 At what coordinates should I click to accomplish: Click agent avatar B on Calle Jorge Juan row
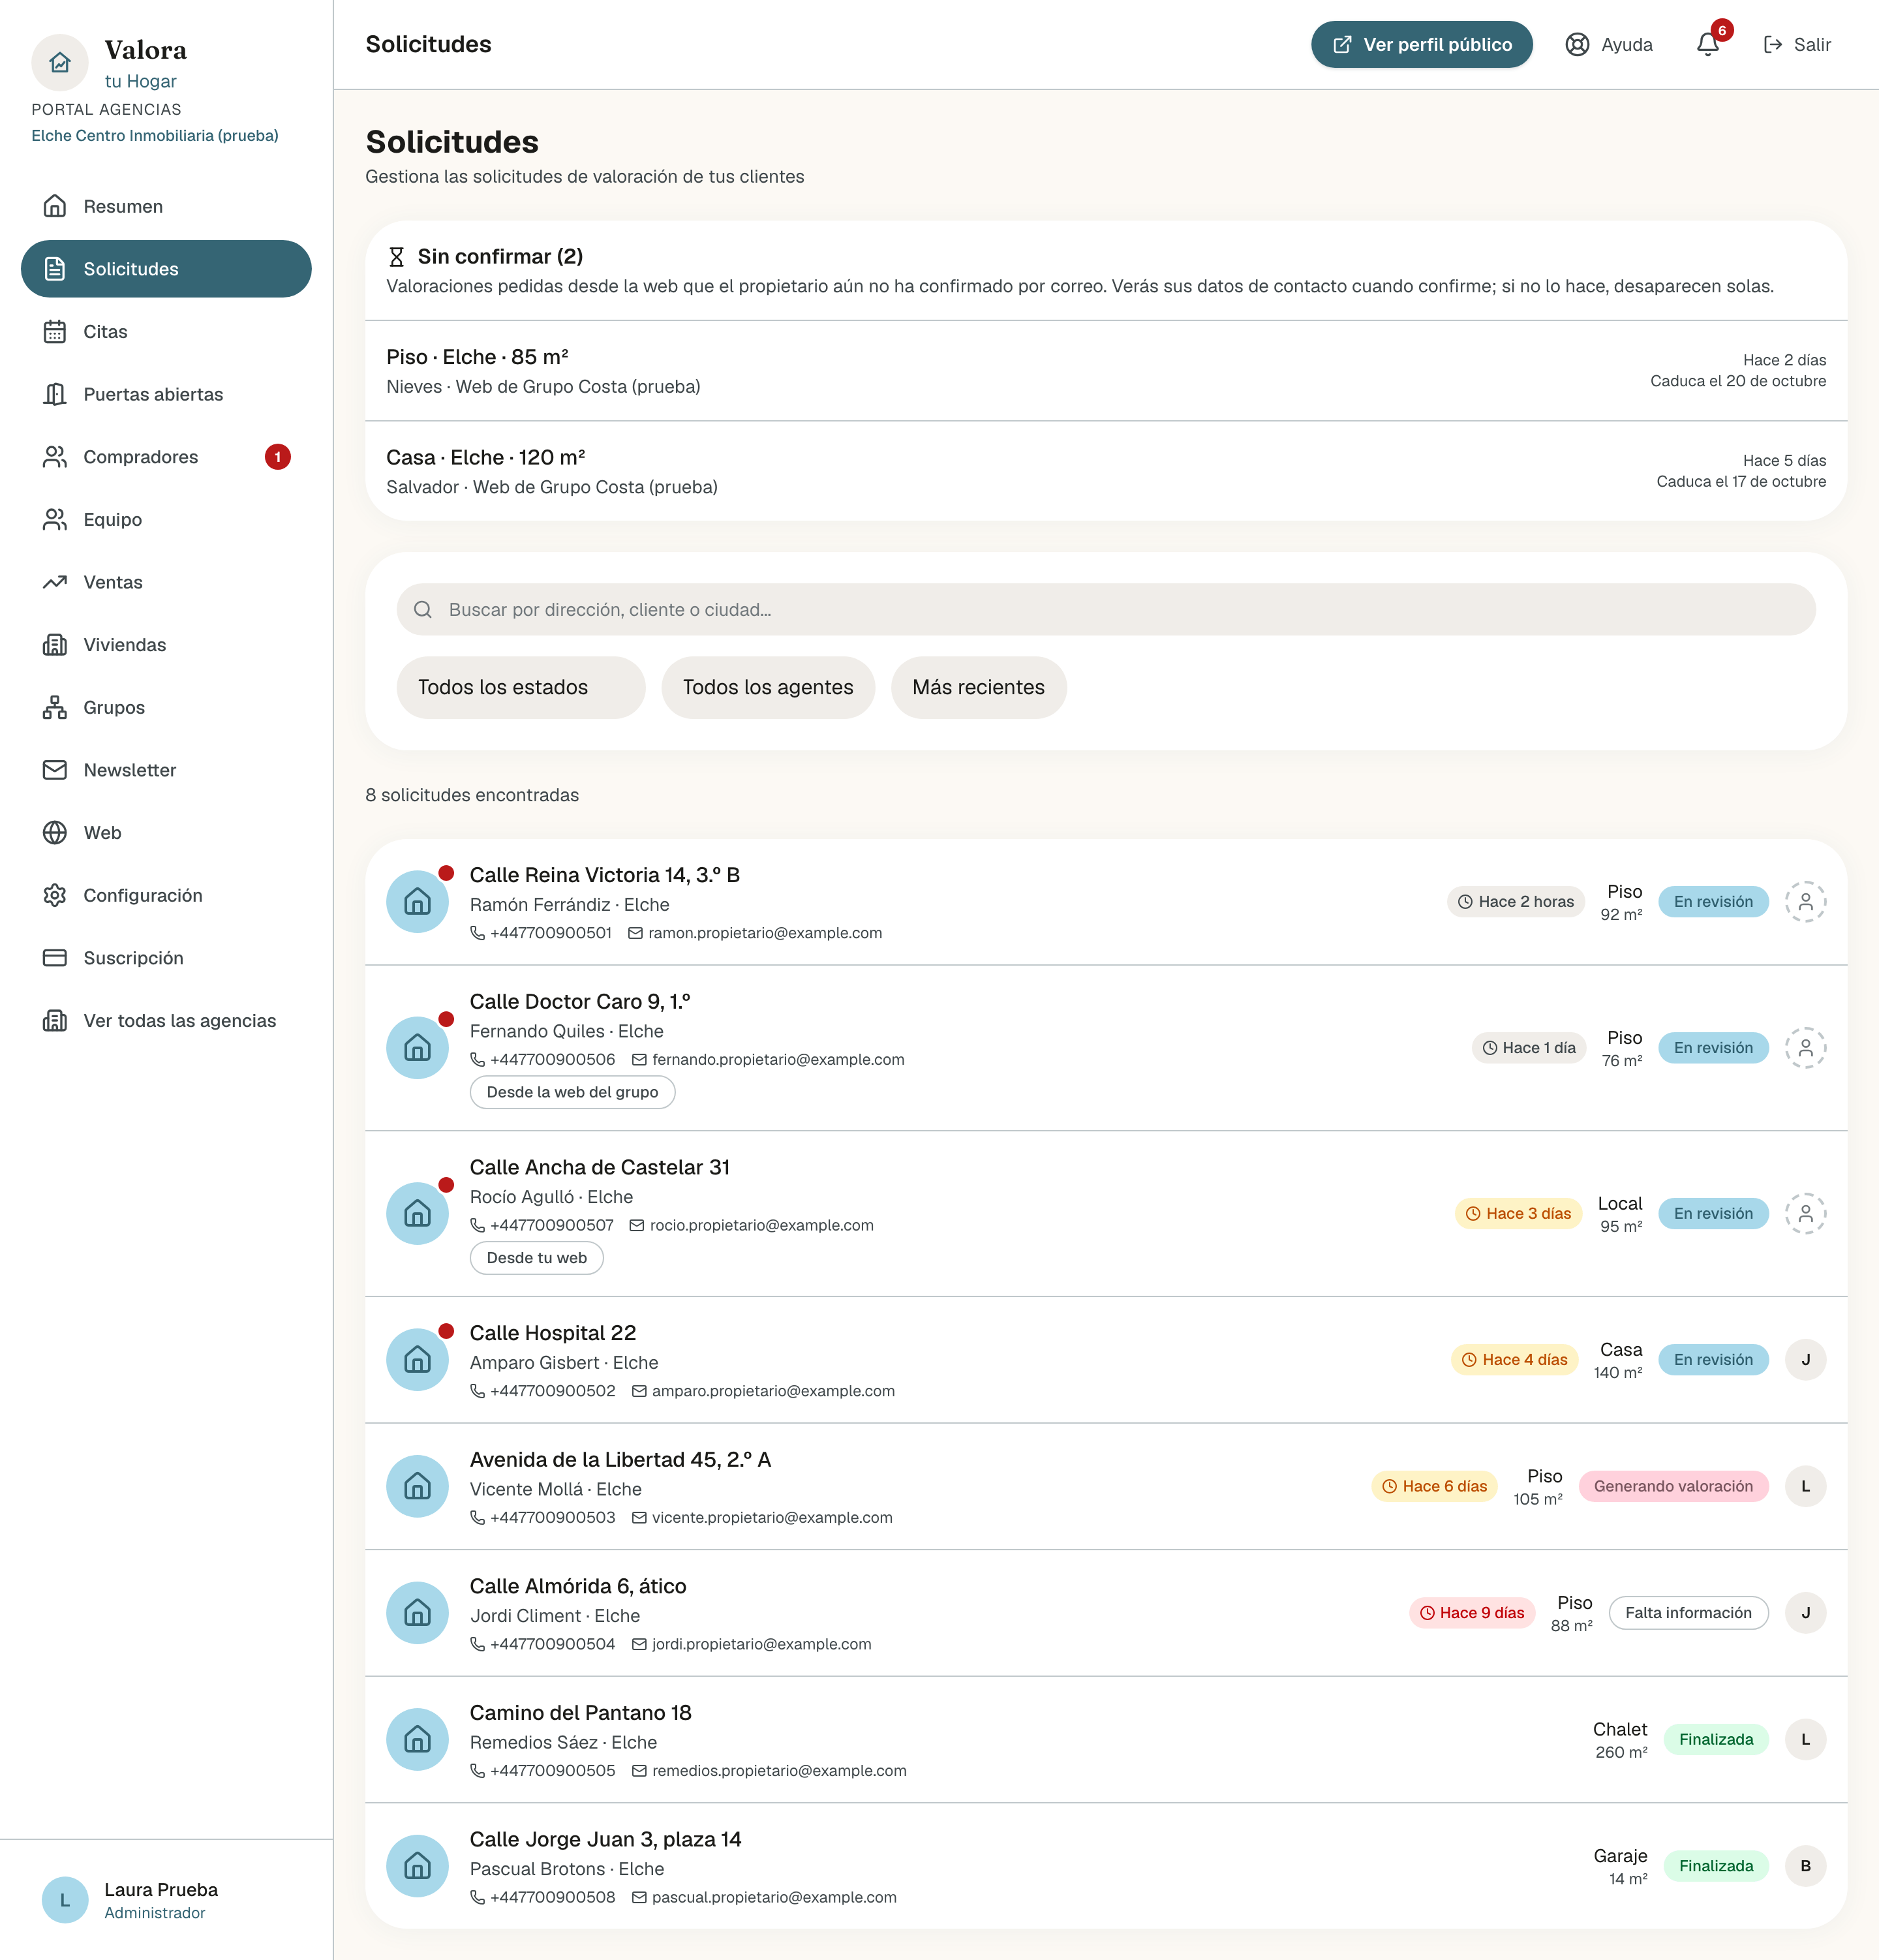1805,1866
